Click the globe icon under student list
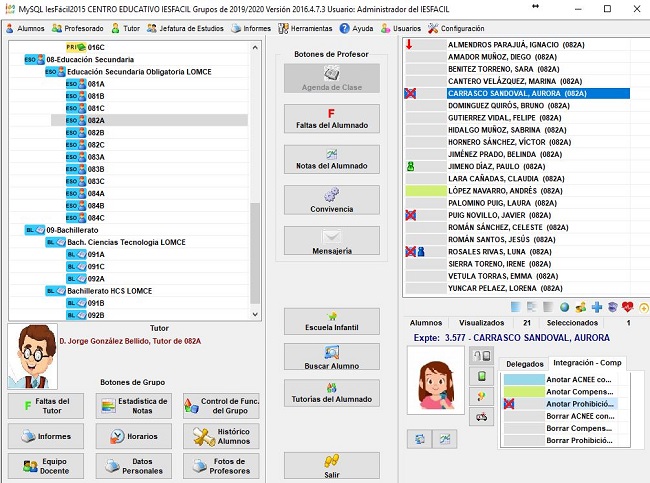 pos(564,307)
